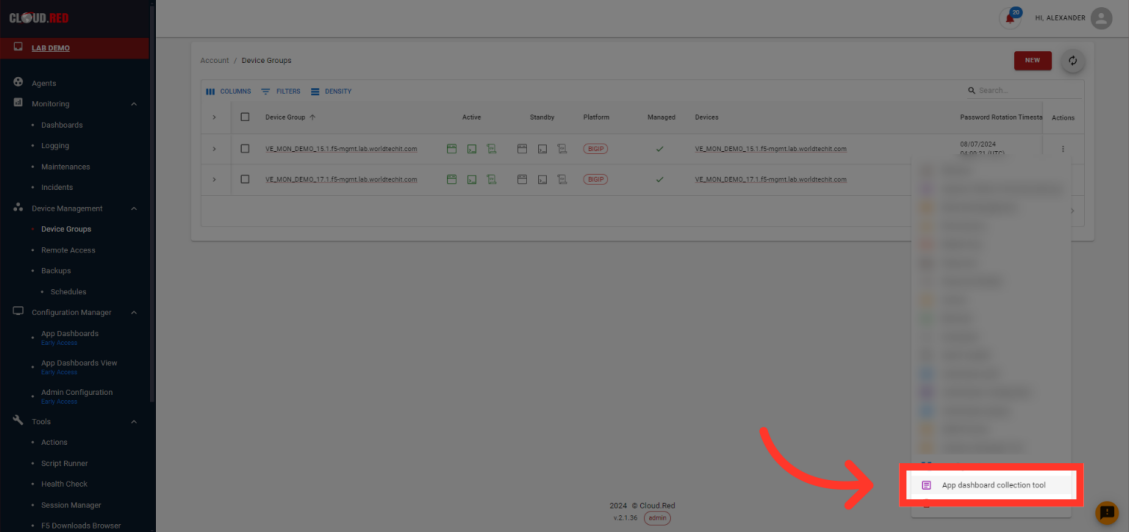Open active web GUI icon for VE_MON_DEMO_17.1
This screenshot has width=1129, height=532.
click(x=451, y=179)
